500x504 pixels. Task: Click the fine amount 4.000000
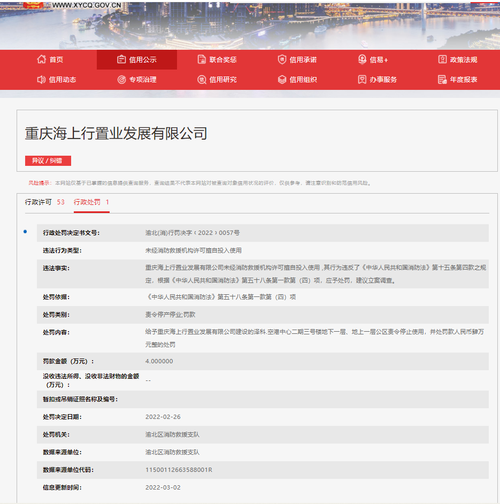coord(159,361)
